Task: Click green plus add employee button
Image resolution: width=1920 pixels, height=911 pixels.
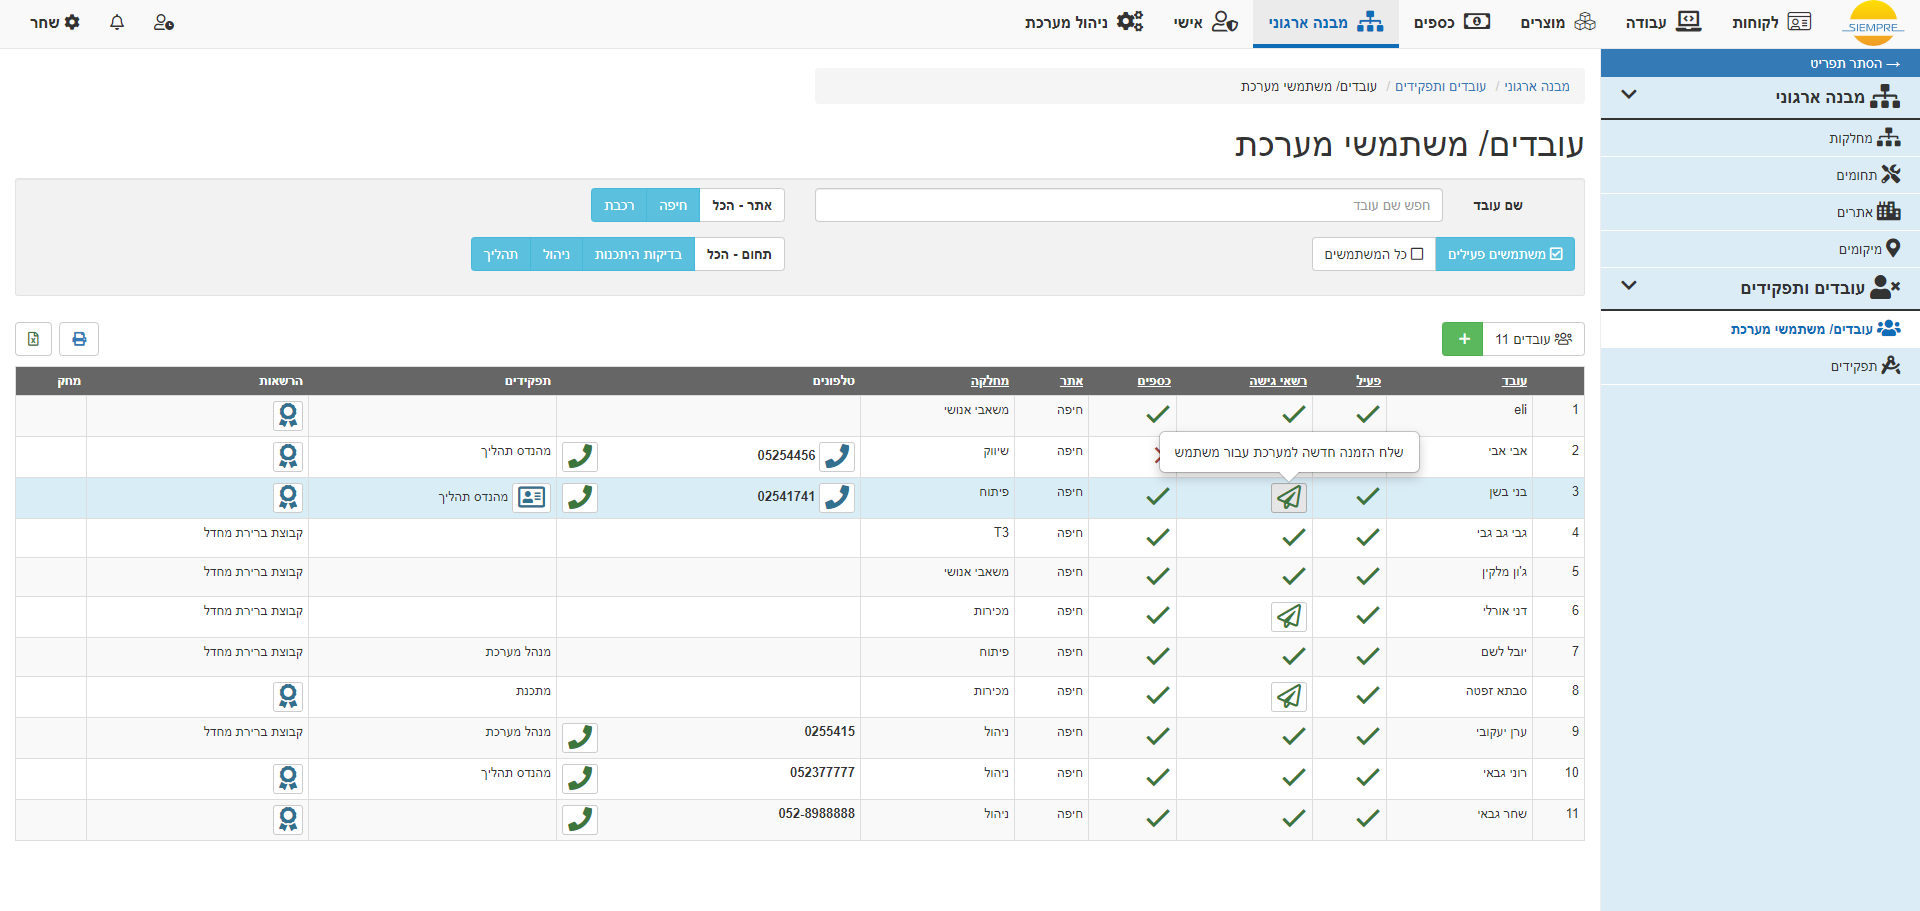Action: pos(1462,339)
